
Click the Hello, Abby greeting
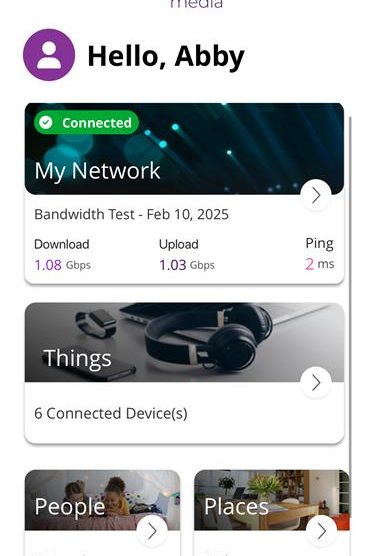pyautogui.click(x=166, y=56)
